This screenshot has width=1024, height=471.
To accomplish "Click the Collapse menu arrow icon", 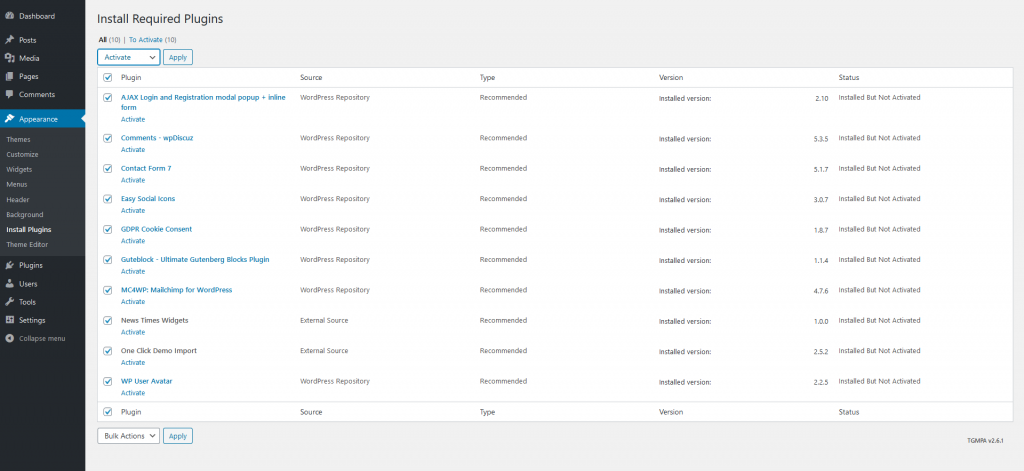I will 10,338.
